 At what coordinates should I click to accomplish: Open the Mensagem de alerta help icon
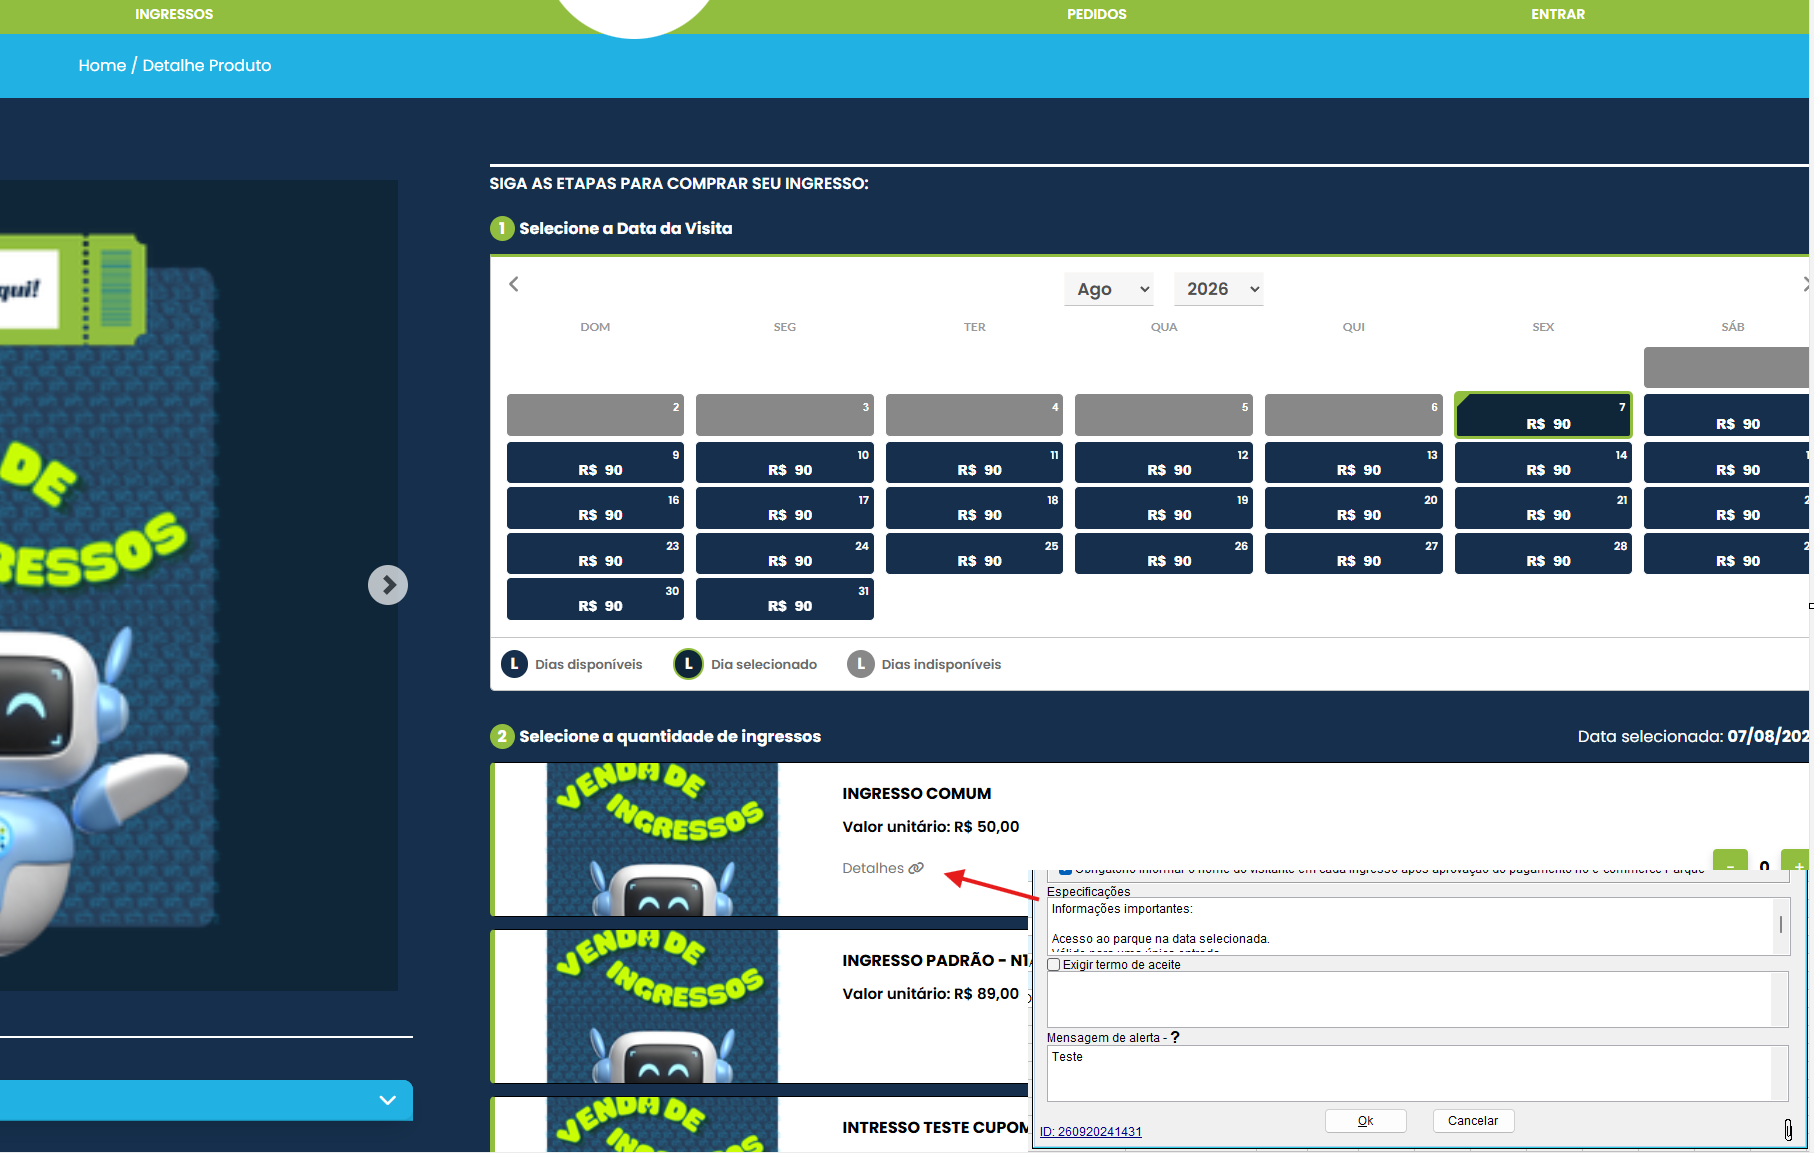pos(1175,1037)
